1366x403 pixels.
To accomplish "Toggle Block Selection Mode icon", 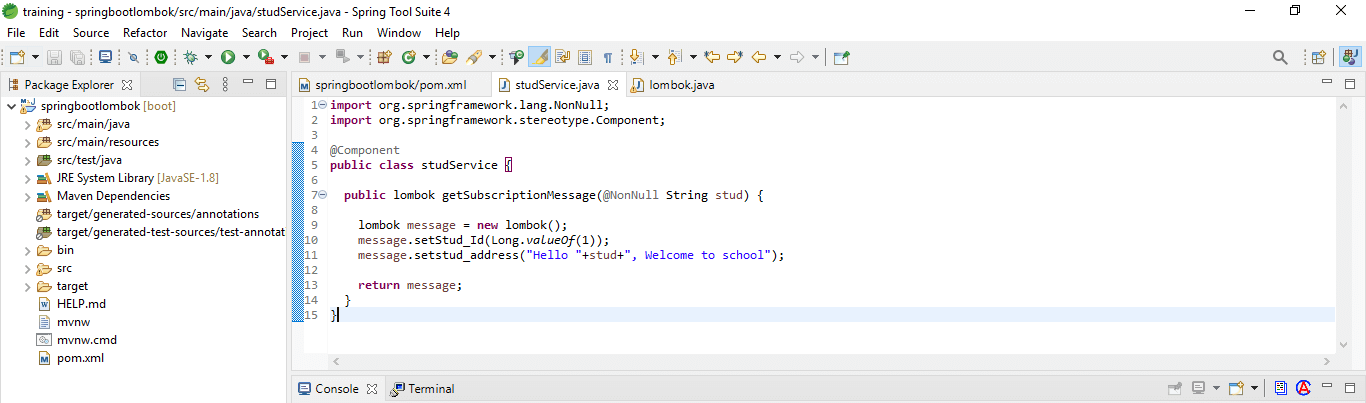I will pyautogui.click(x=584, y=57).
